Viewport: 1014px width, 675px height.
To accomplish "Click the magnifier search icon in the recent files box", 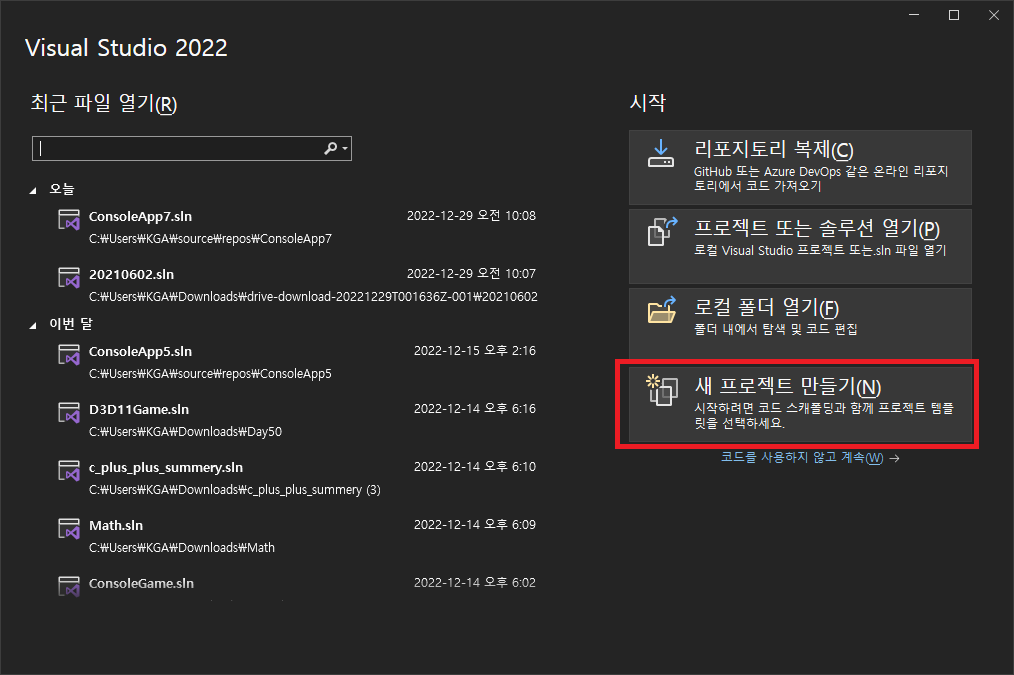I will click(330, 149).
